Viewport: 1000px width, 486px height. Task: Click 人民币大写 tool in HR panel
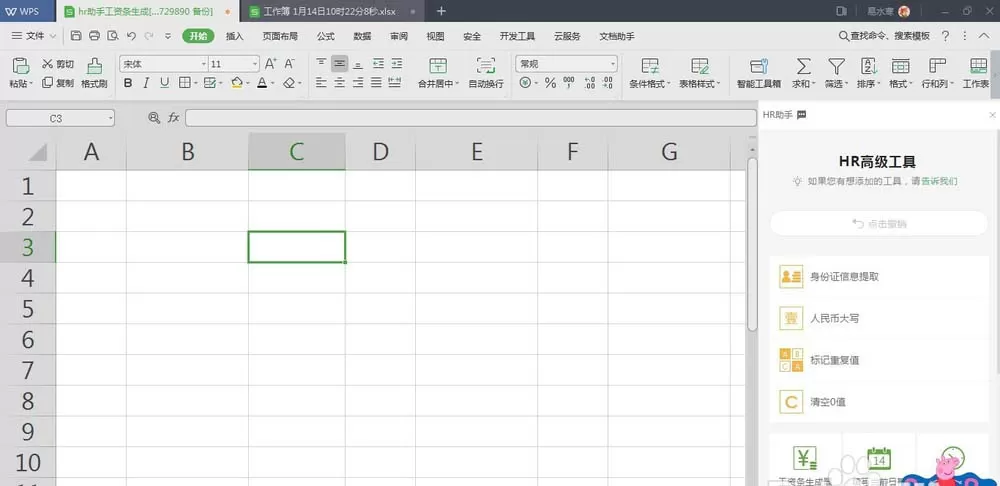tap(879, 318)
